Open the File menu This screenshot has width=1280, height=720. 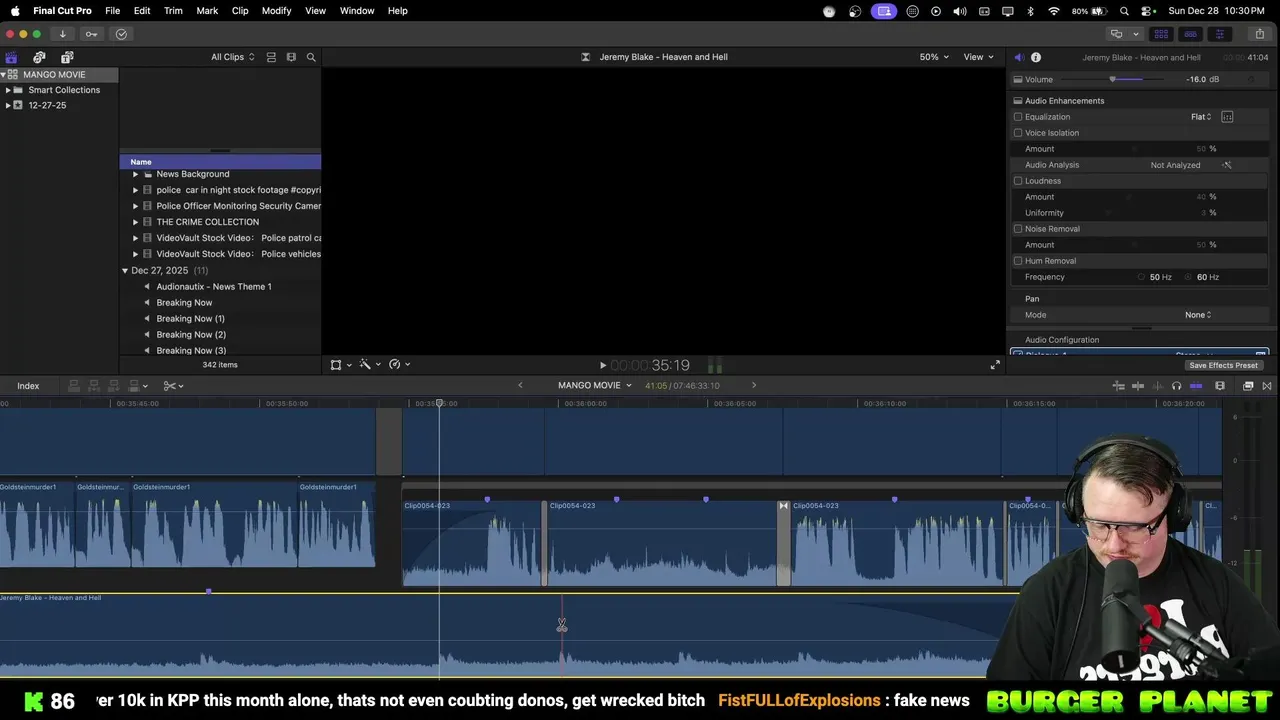113,11
